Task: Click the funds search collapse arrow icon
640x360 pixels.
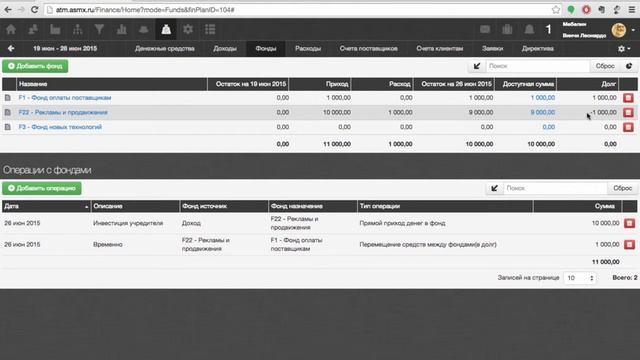Action: [477, 66]
